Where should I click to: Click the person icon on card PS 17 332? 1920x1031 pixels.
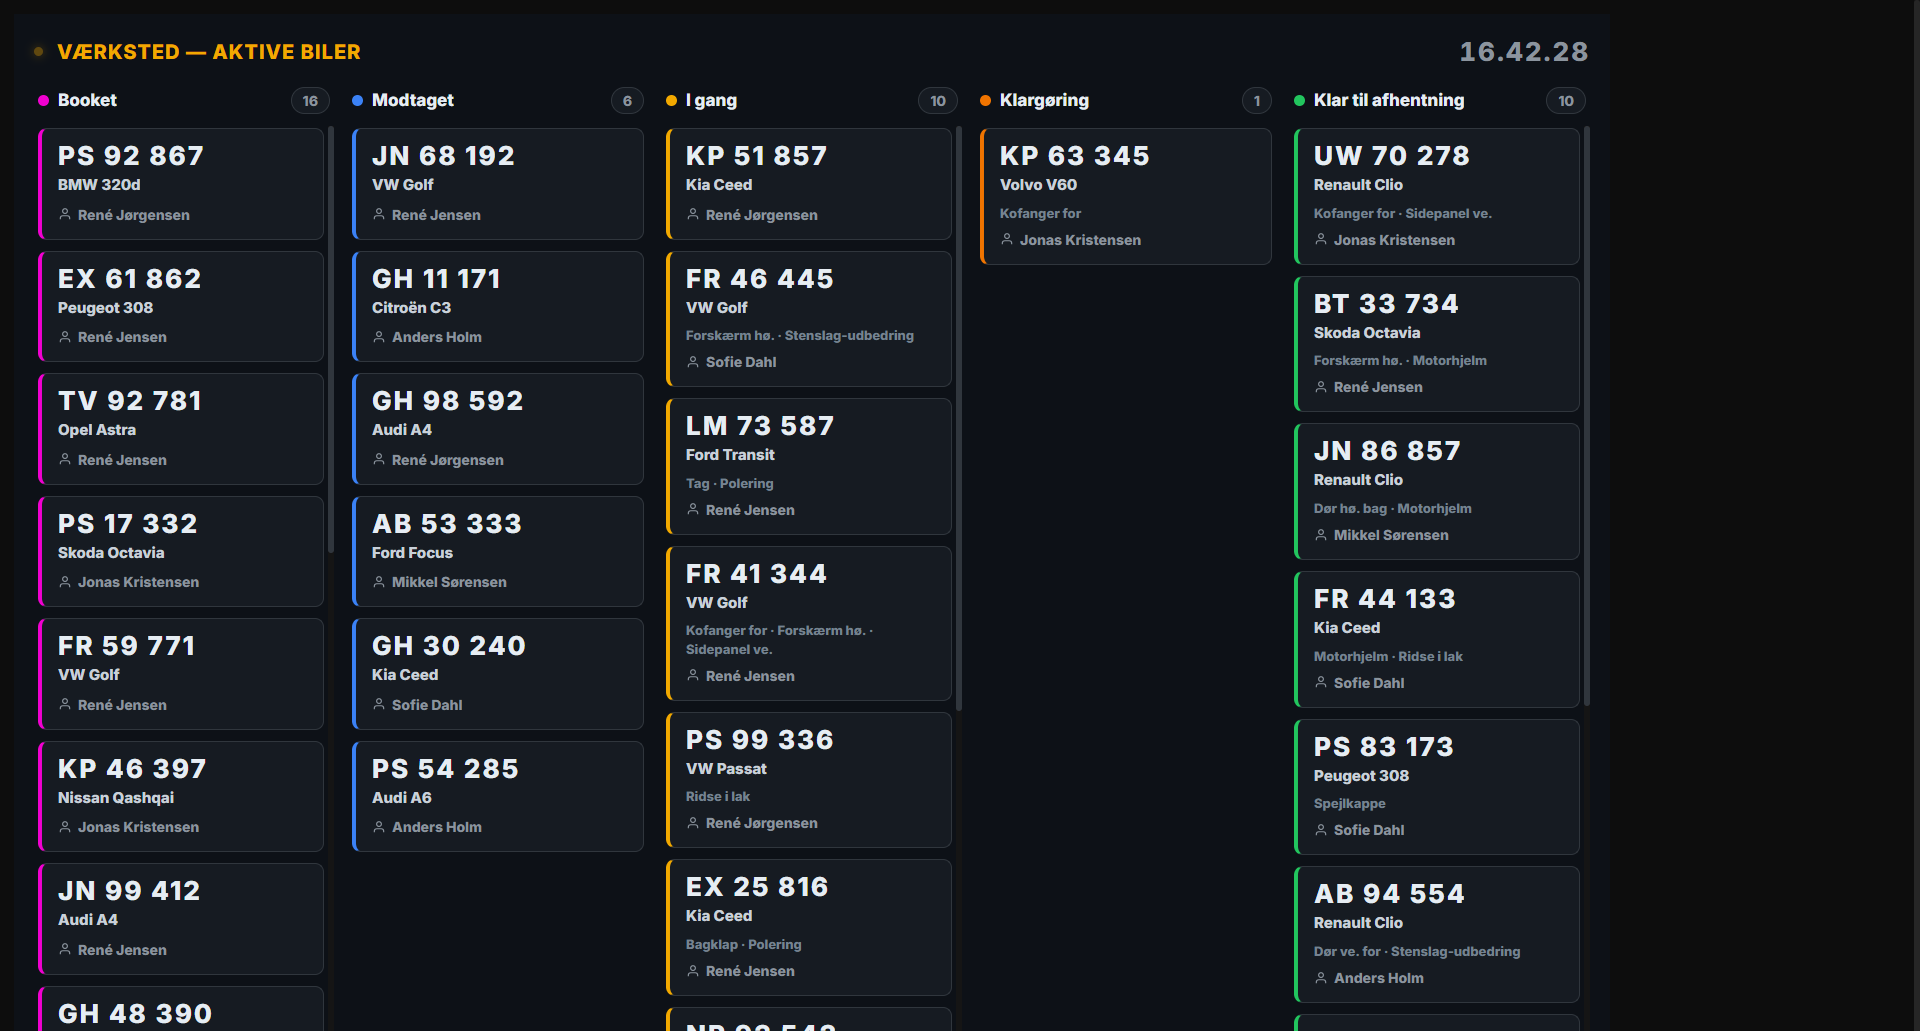(x=65, y=582)
